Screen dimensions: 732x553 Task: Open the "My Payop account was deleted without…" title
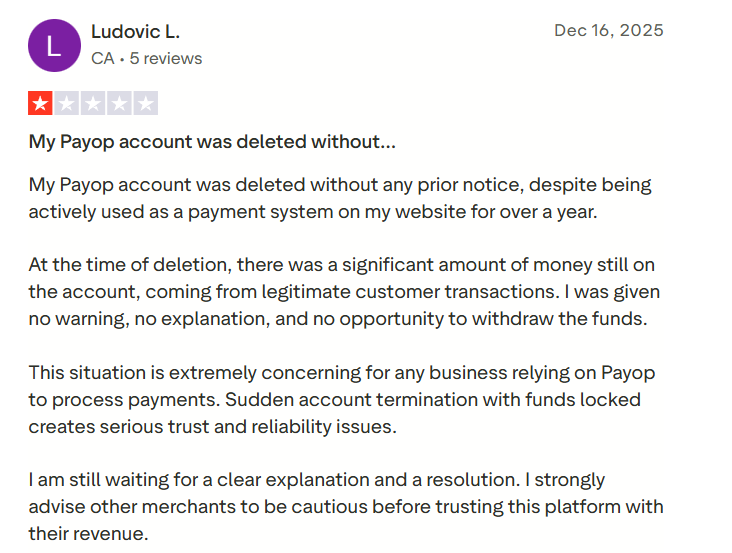pos(212,141)
